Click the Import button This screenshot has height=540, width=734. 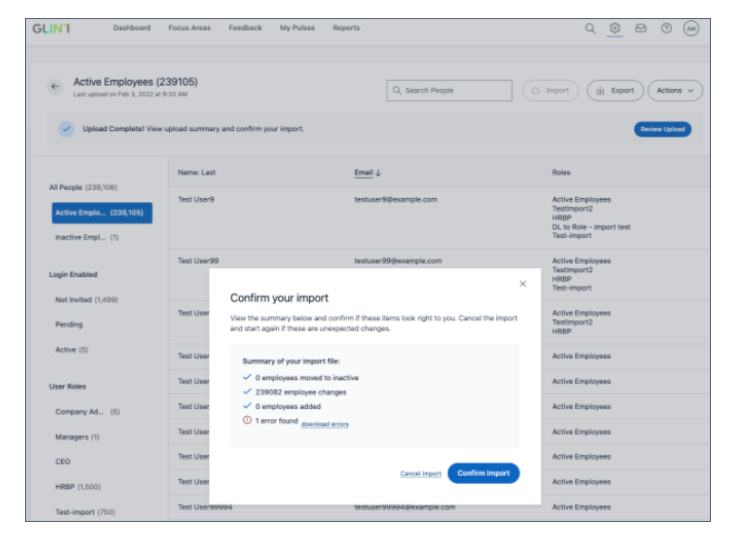tap(550, 90)
